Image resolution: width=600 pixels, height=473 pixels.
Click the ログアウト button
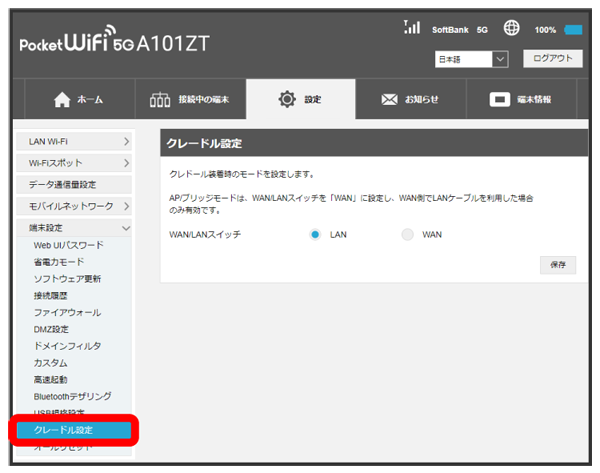click(x=550, y=59)
